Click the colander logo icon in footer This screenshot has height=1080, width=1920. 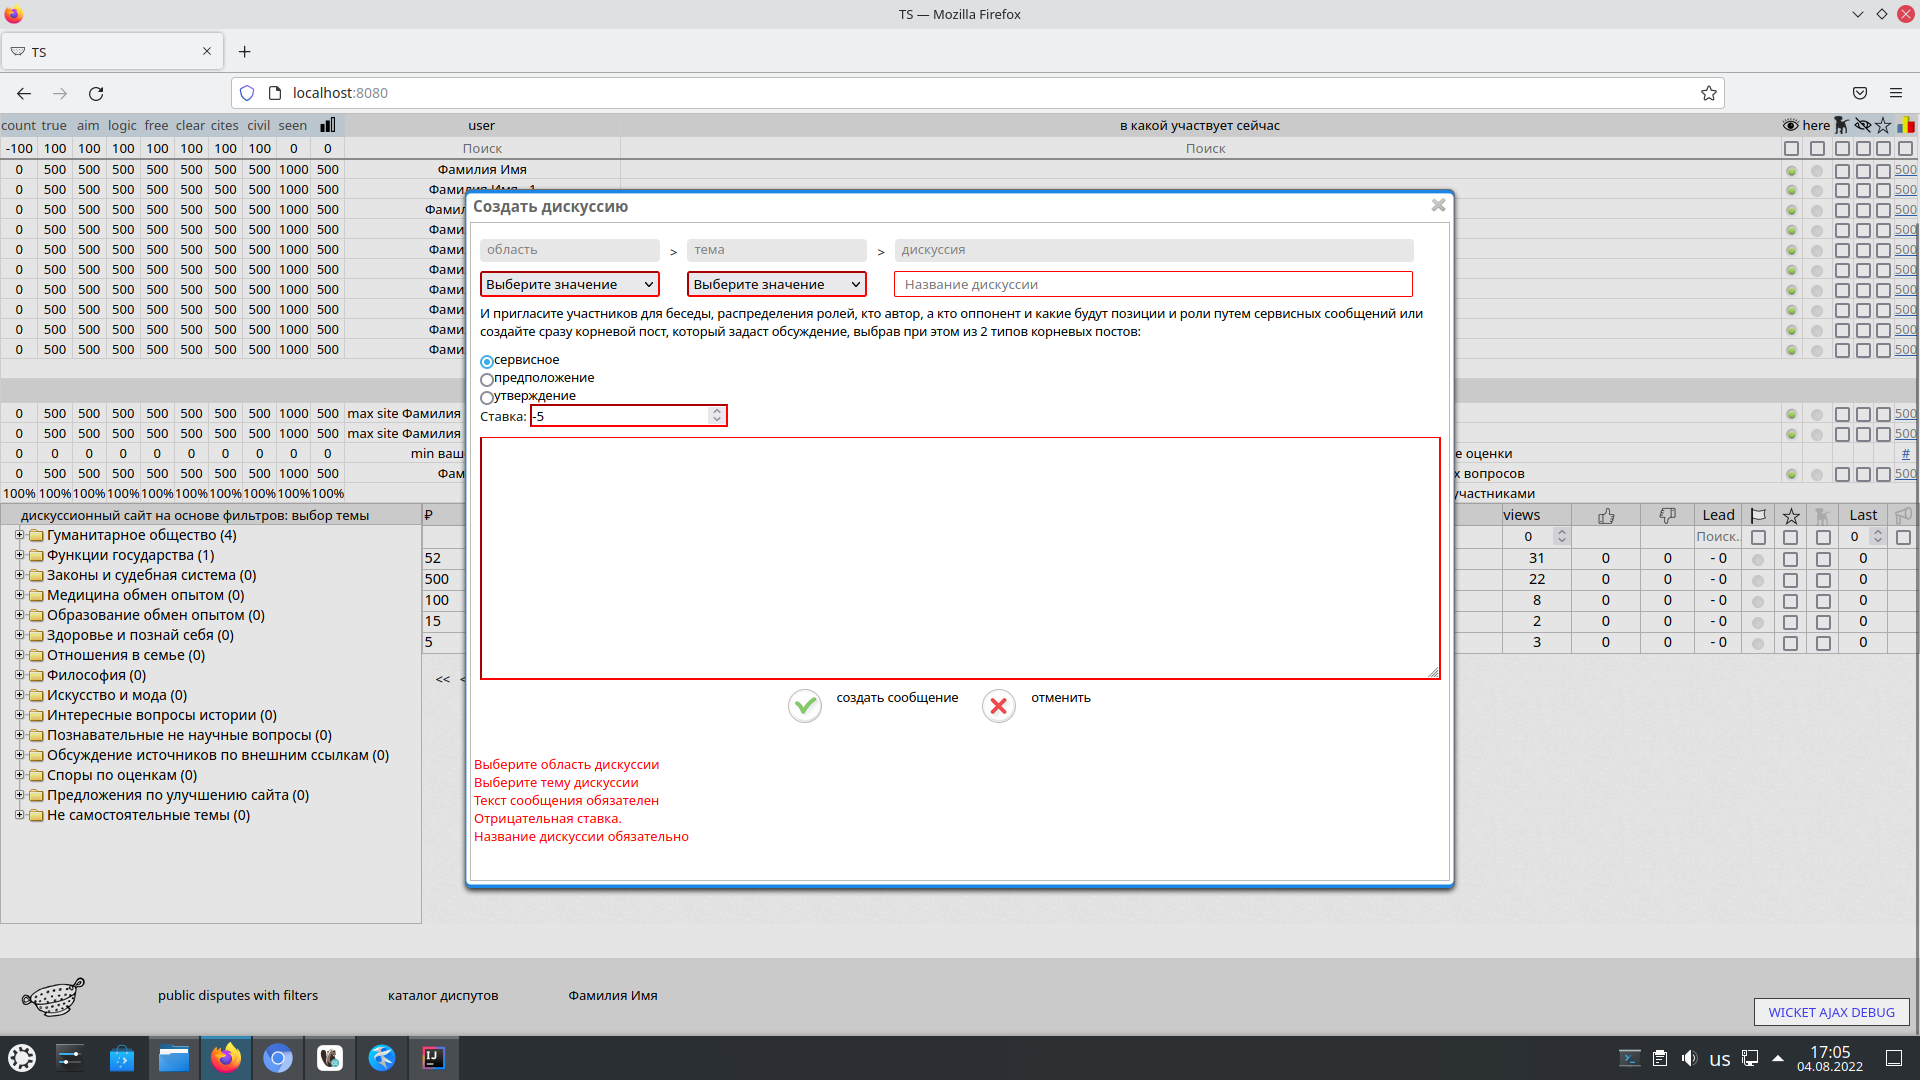(x=53, y=996)
